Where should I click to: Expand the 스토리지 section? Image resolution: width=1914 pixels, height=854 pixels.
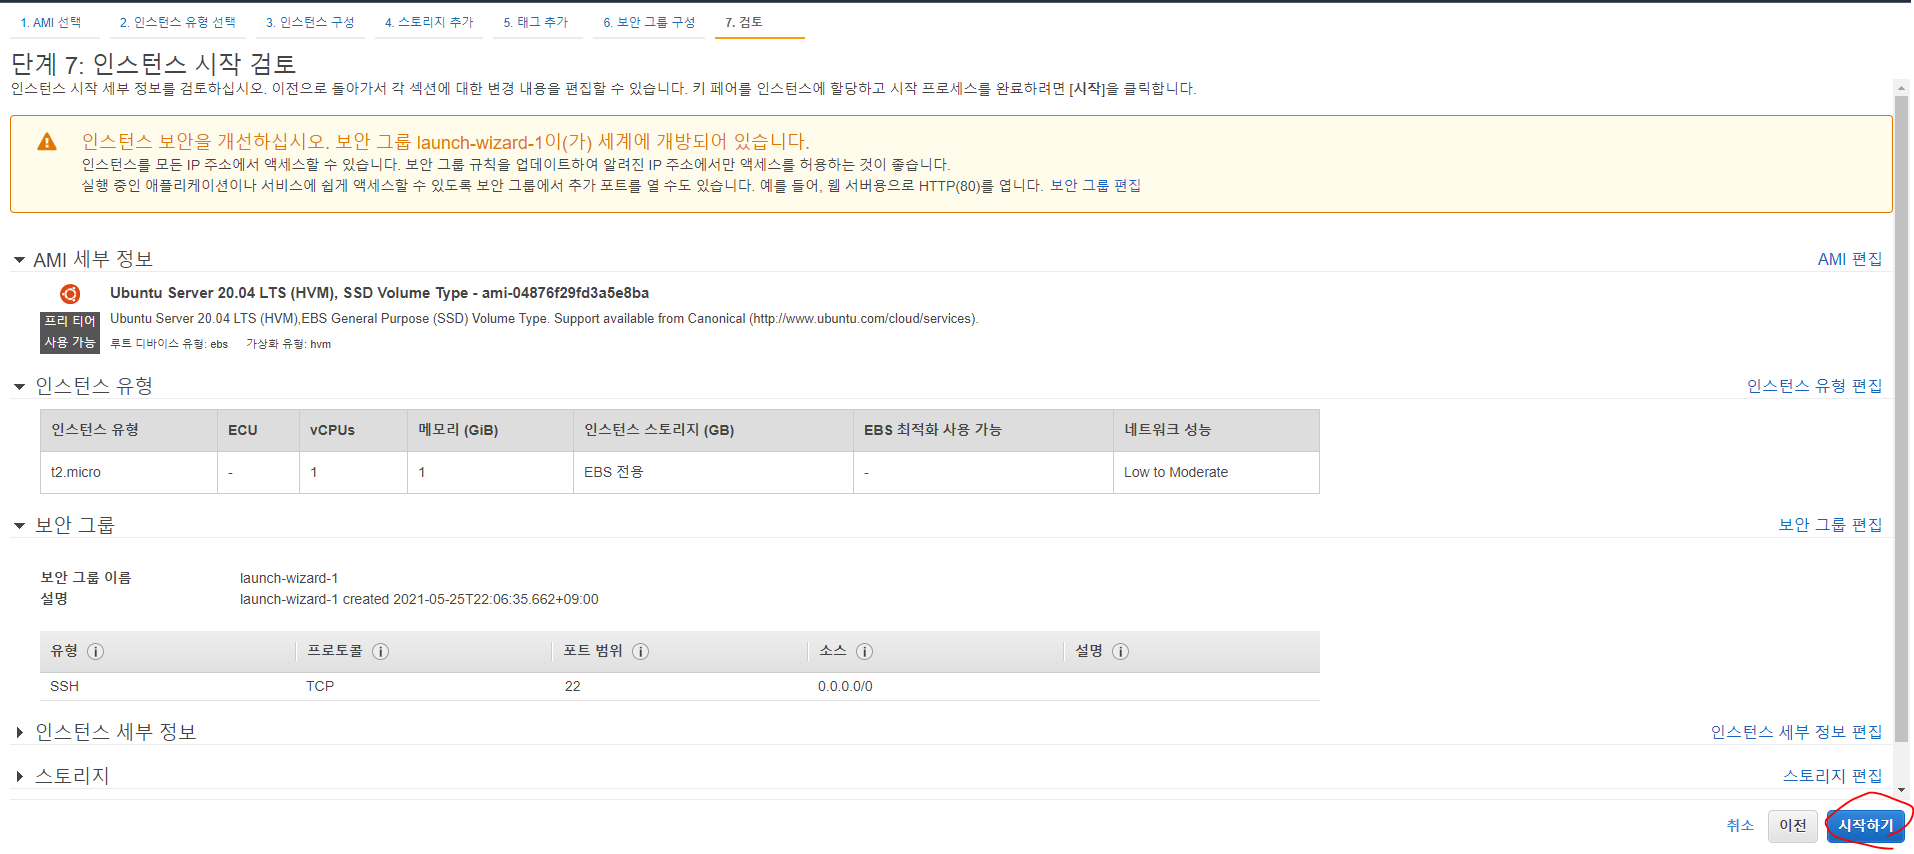pos(19,776)
